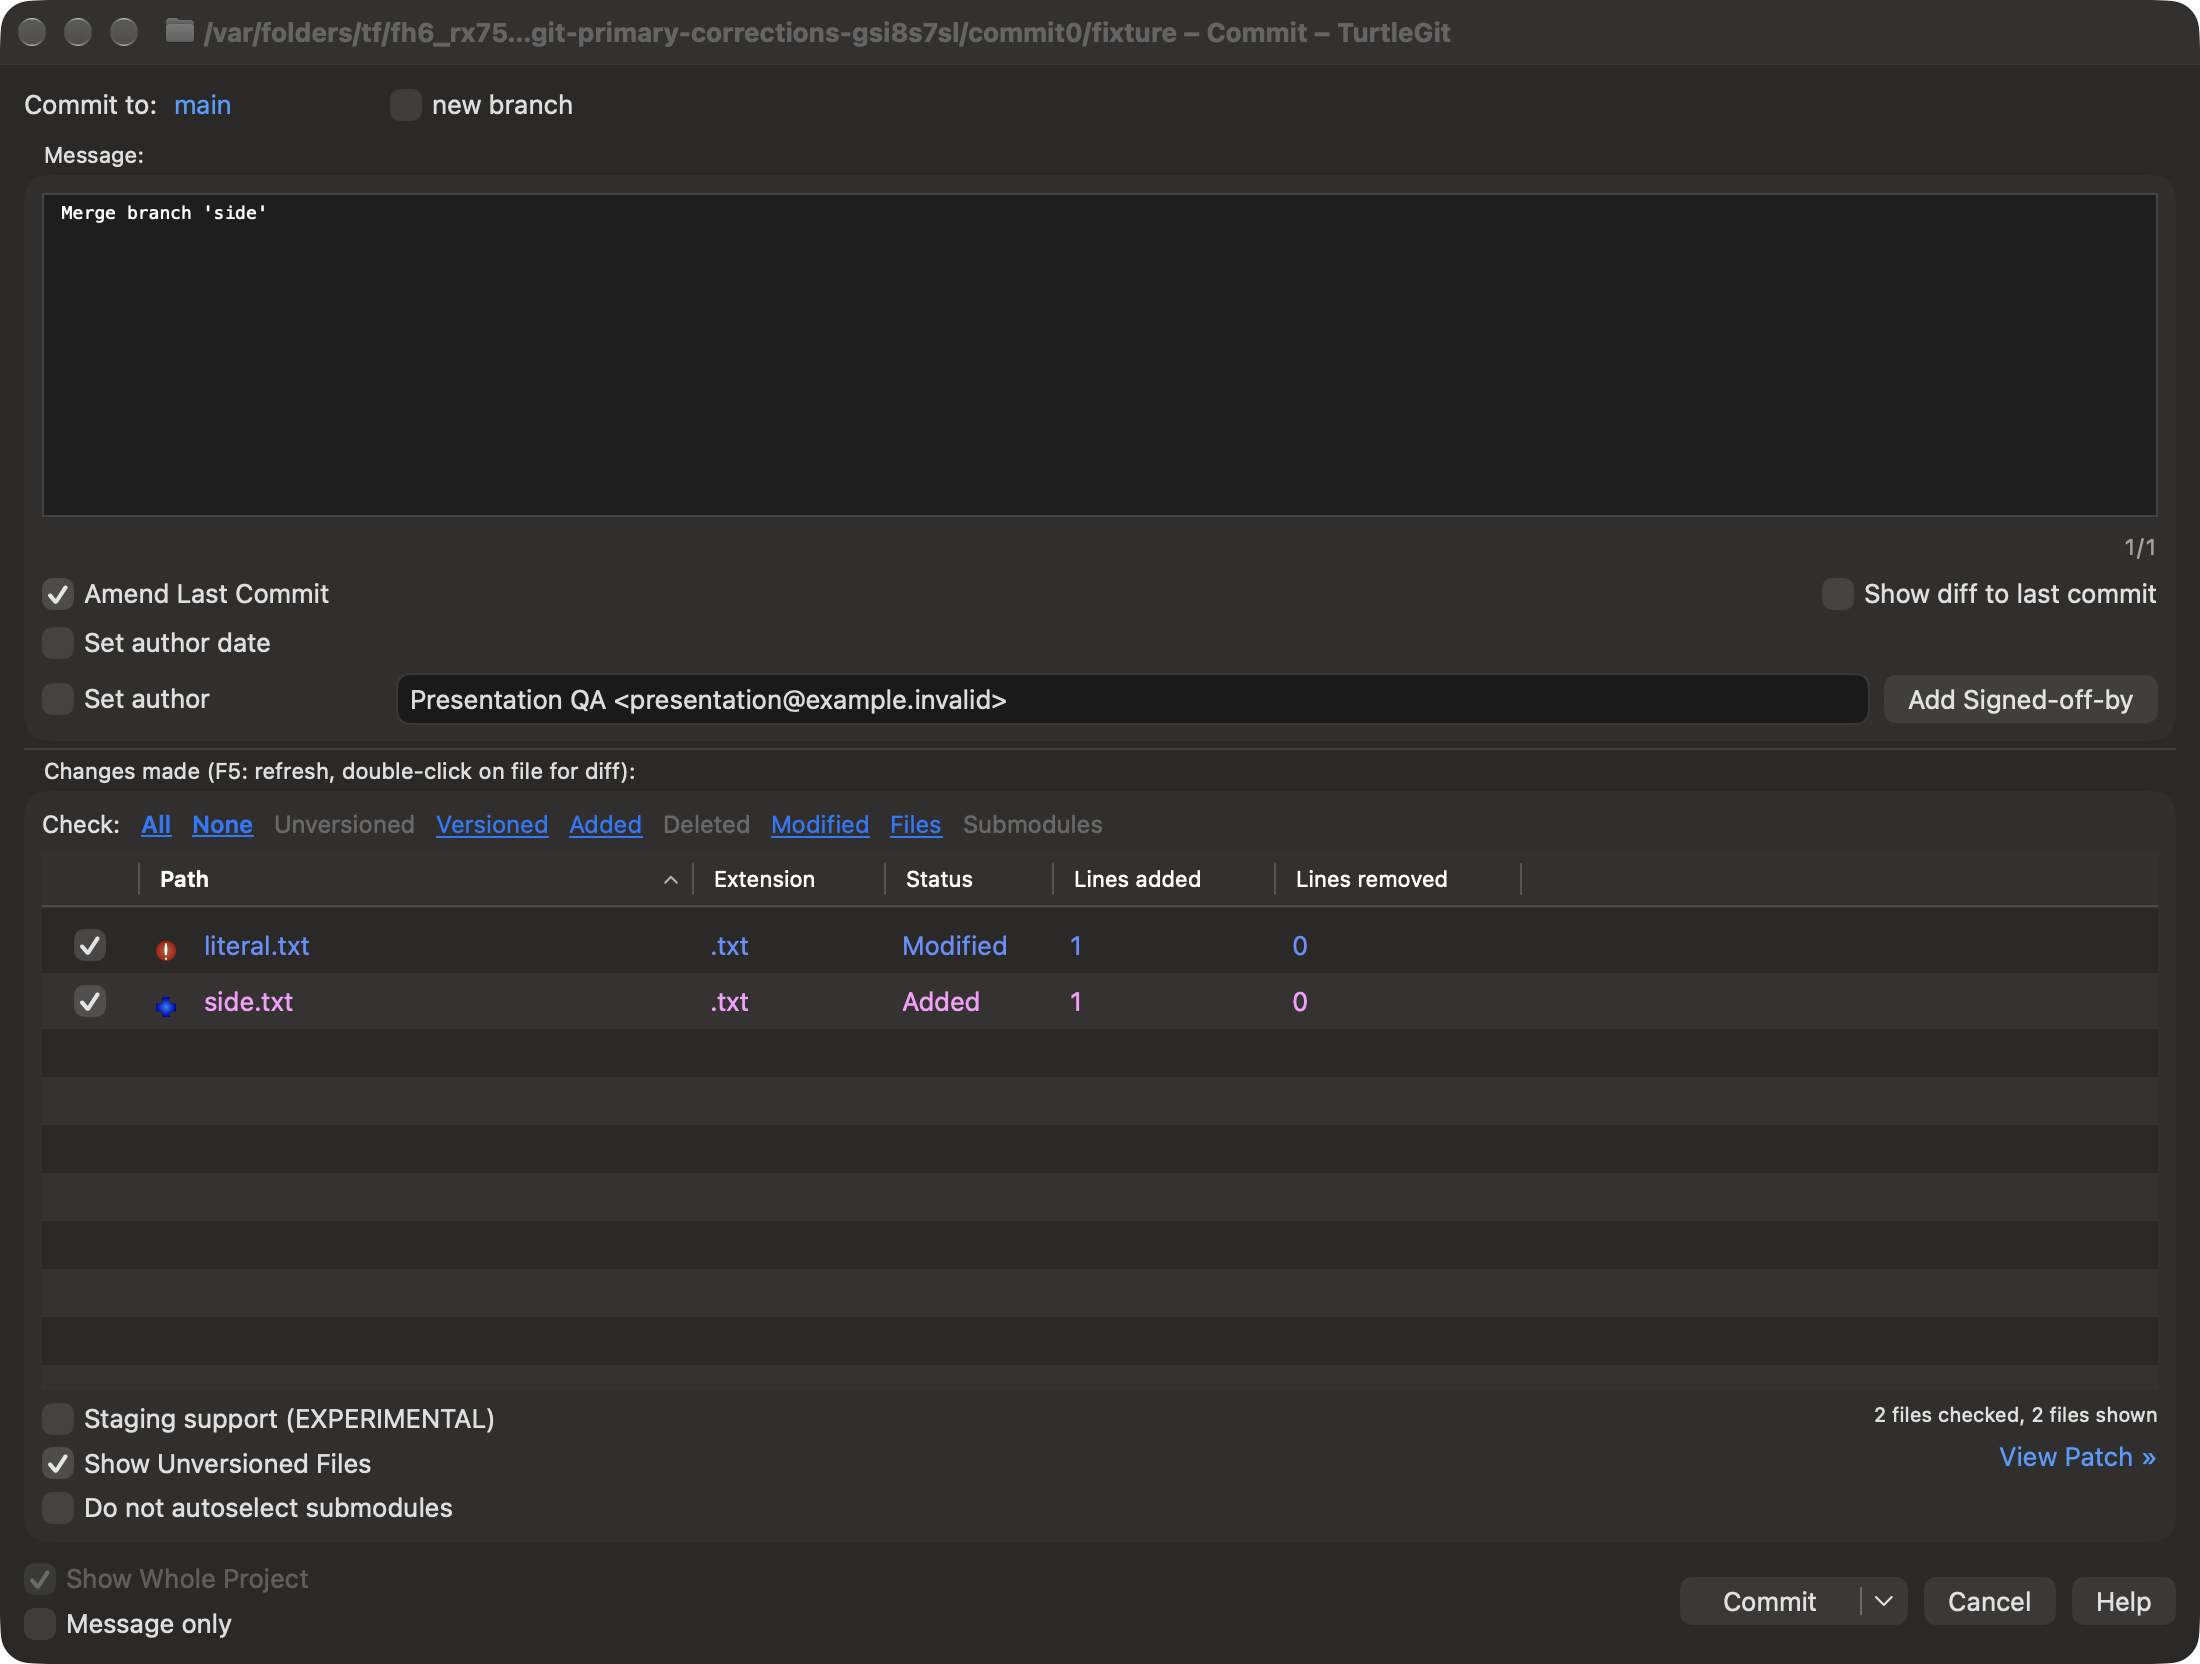The width and height of the screenshot is (2200, 1664).
Task: Click the Modified status of literal.txt
Action: click(954, 945)
